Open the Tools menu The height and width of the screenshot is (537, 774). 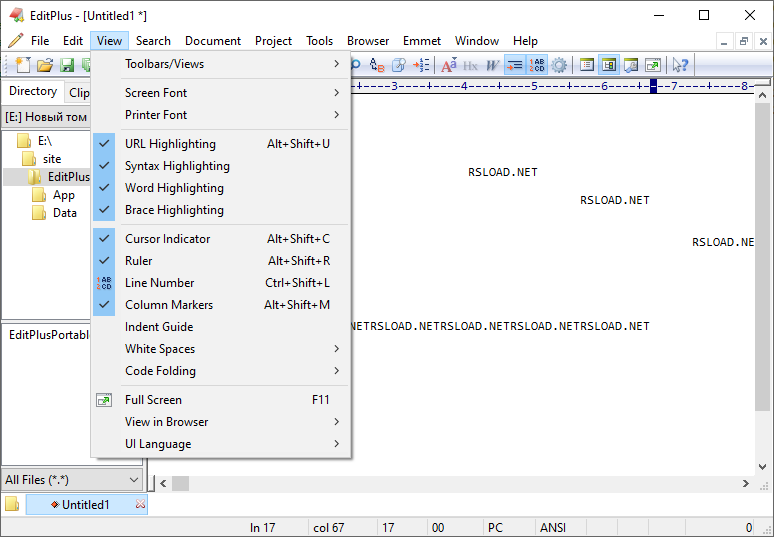(x=319, y=40)
